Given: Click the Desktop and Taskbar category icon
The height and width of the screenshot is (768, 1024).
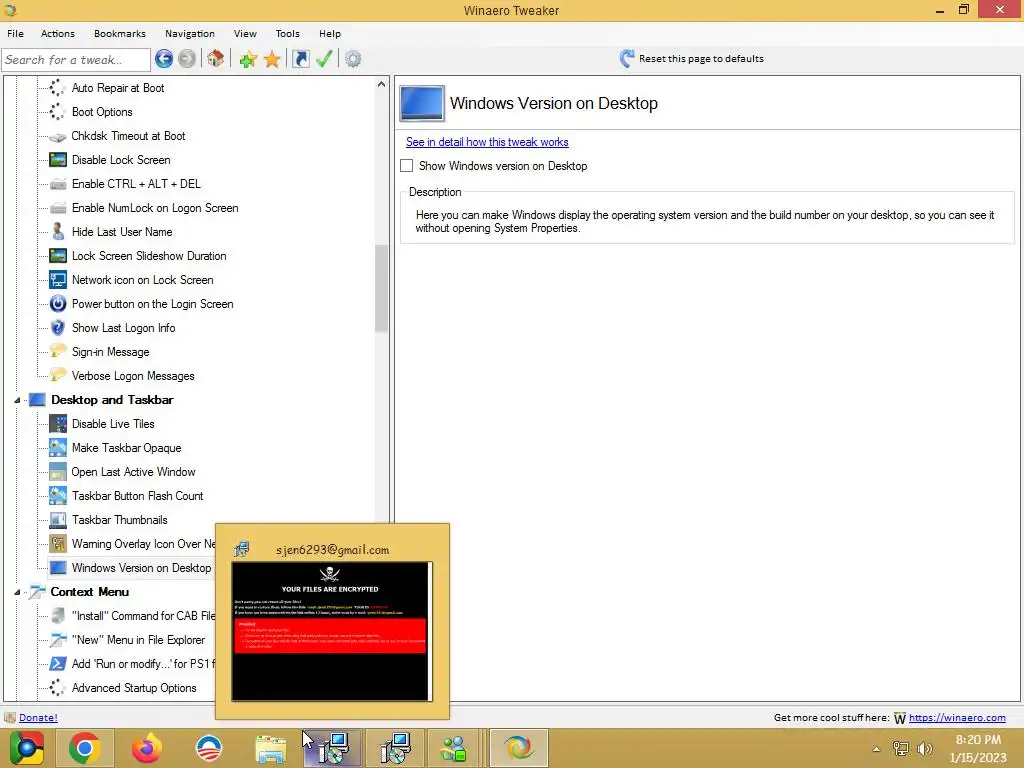Looking at the screenshot, I should pyautogui.click(x=37, y=400).
